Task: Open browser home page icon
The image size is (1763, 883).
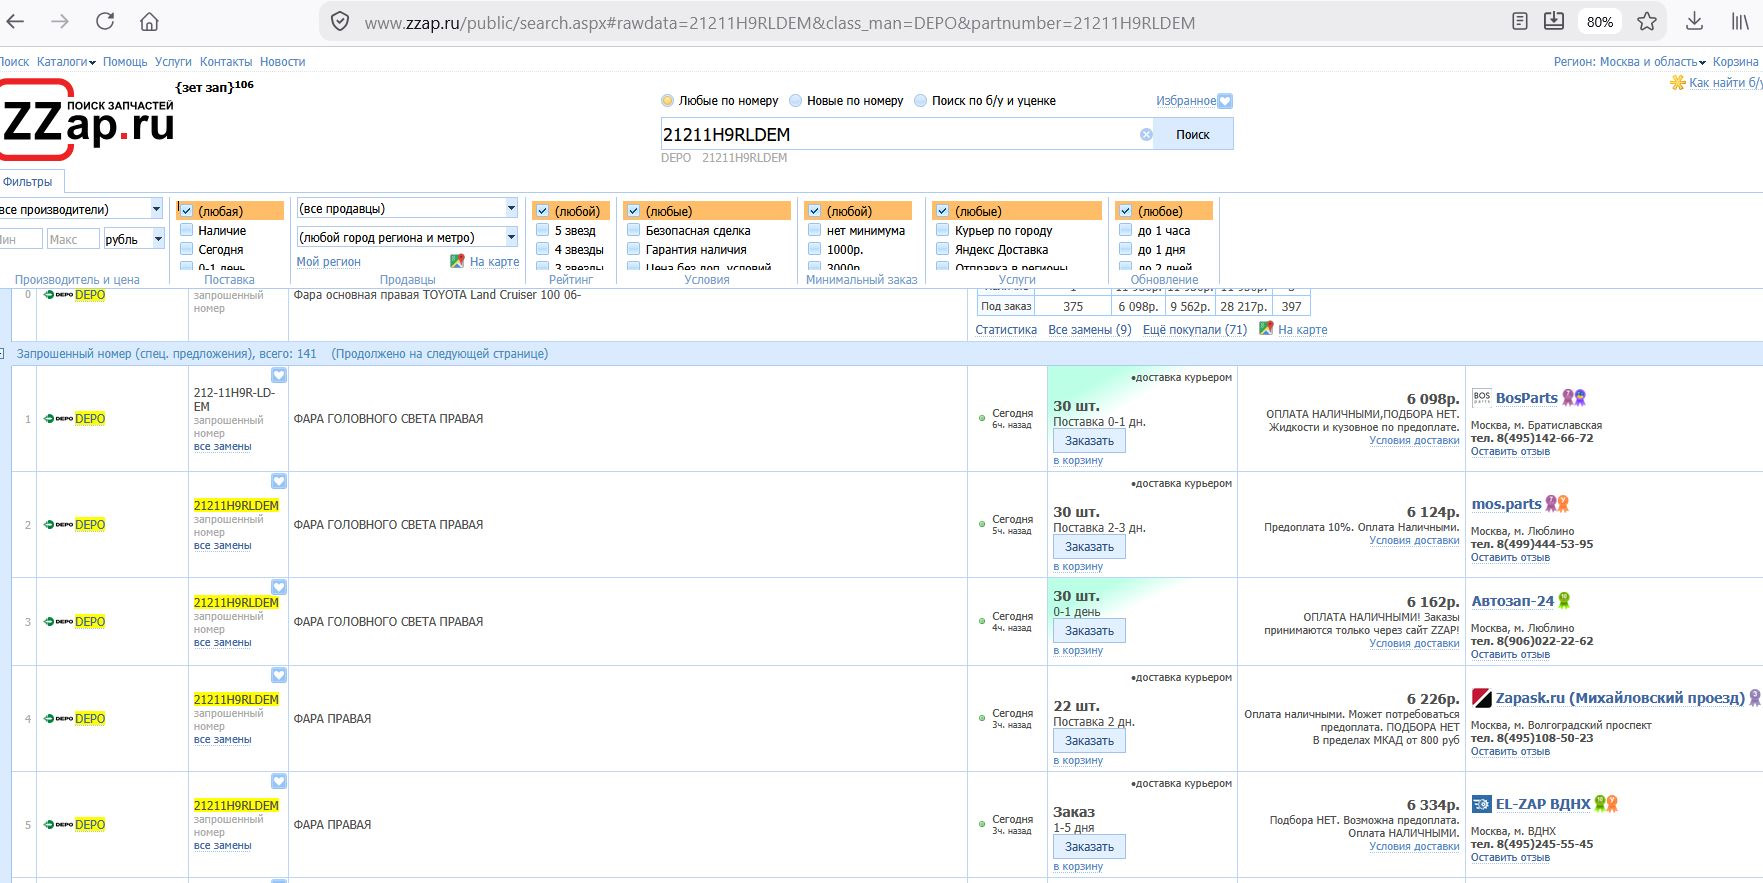Action: click(x=149, y=21)
